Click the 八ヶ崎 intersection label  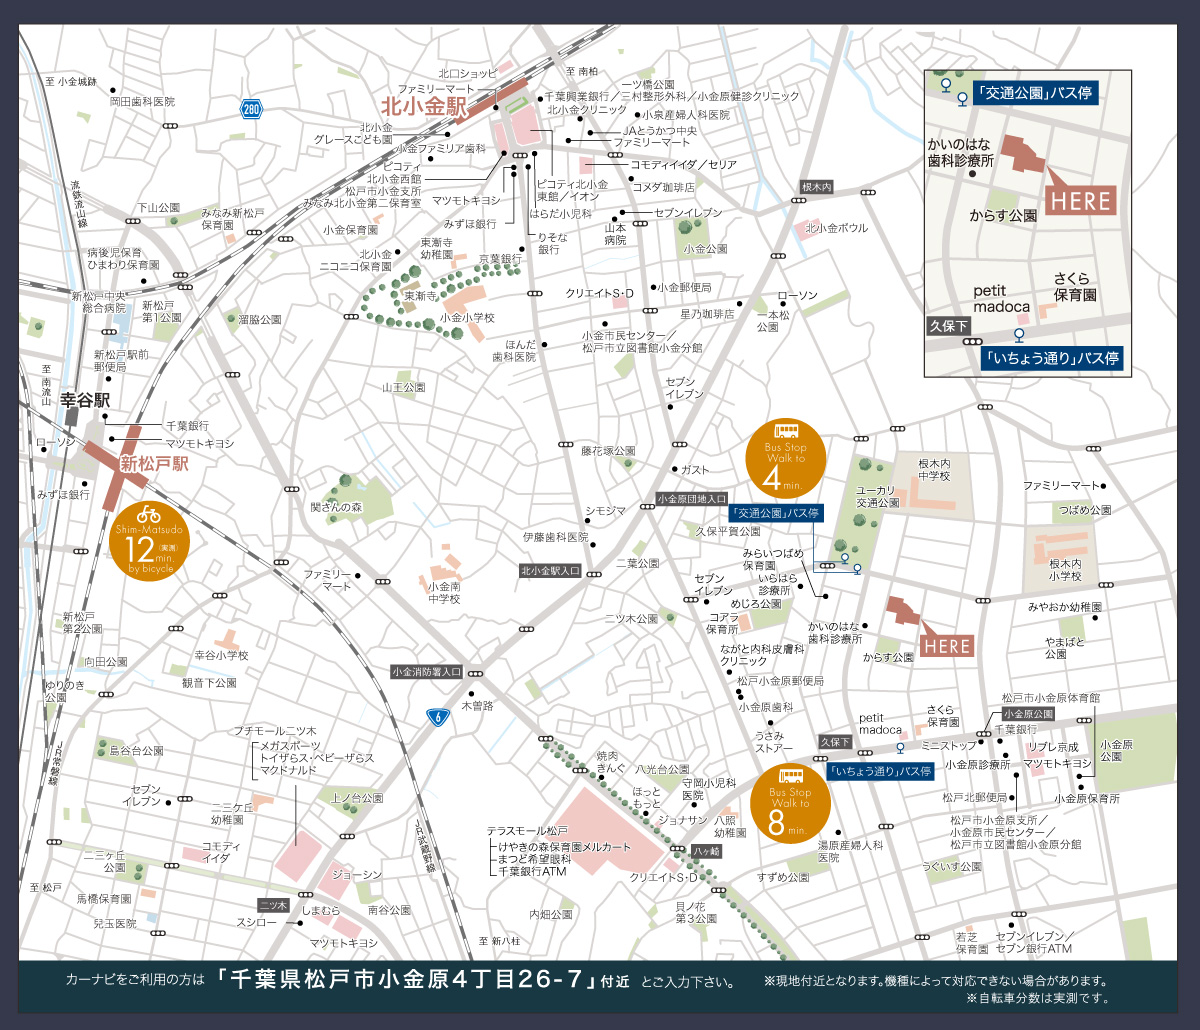tap(709, 850)
